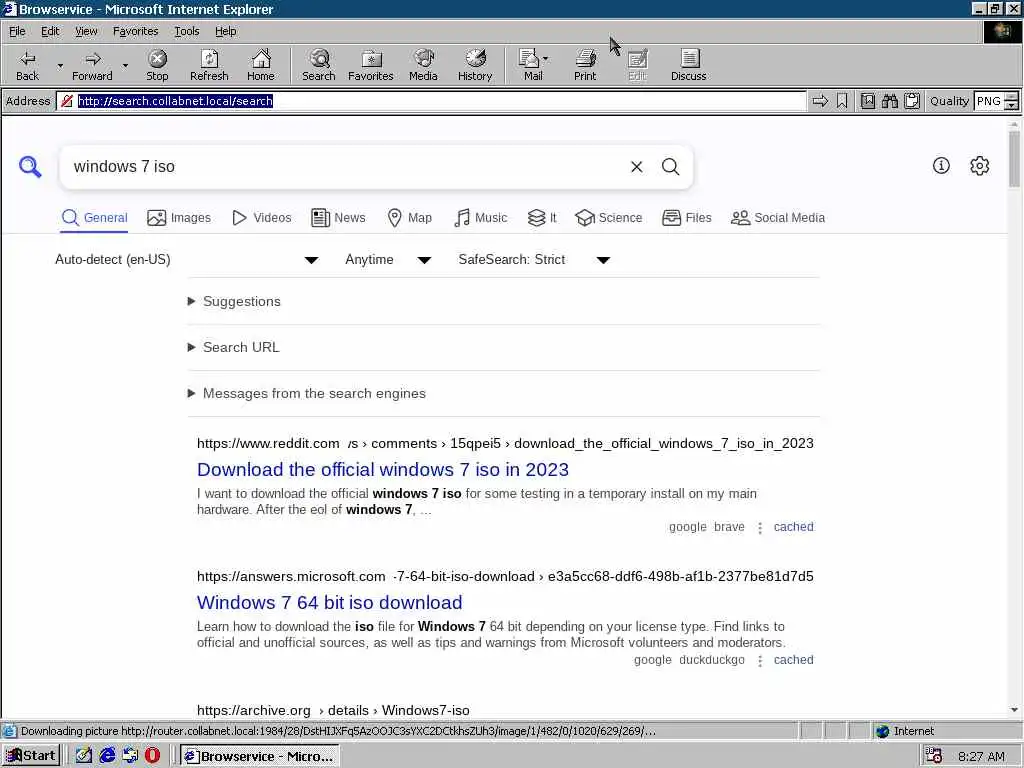This screenshot has height=768, width=1024.
Task: Open the Help menu
Action: coord(225,31)
